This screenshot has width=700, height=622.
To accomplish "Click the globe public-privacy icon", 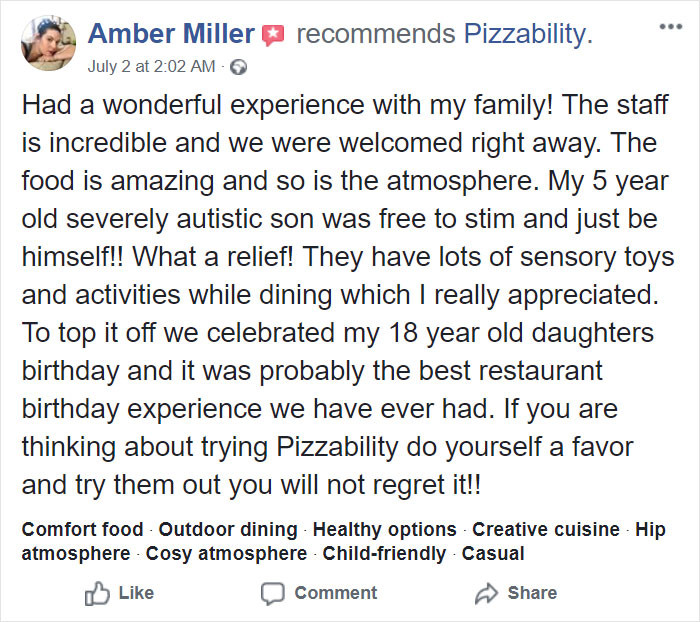I will click(238, 67).
